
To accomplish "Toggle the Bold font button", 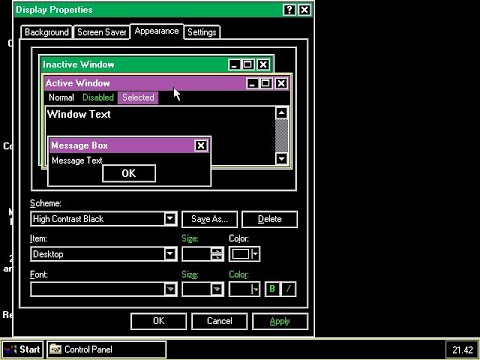I will coord(272,289).
